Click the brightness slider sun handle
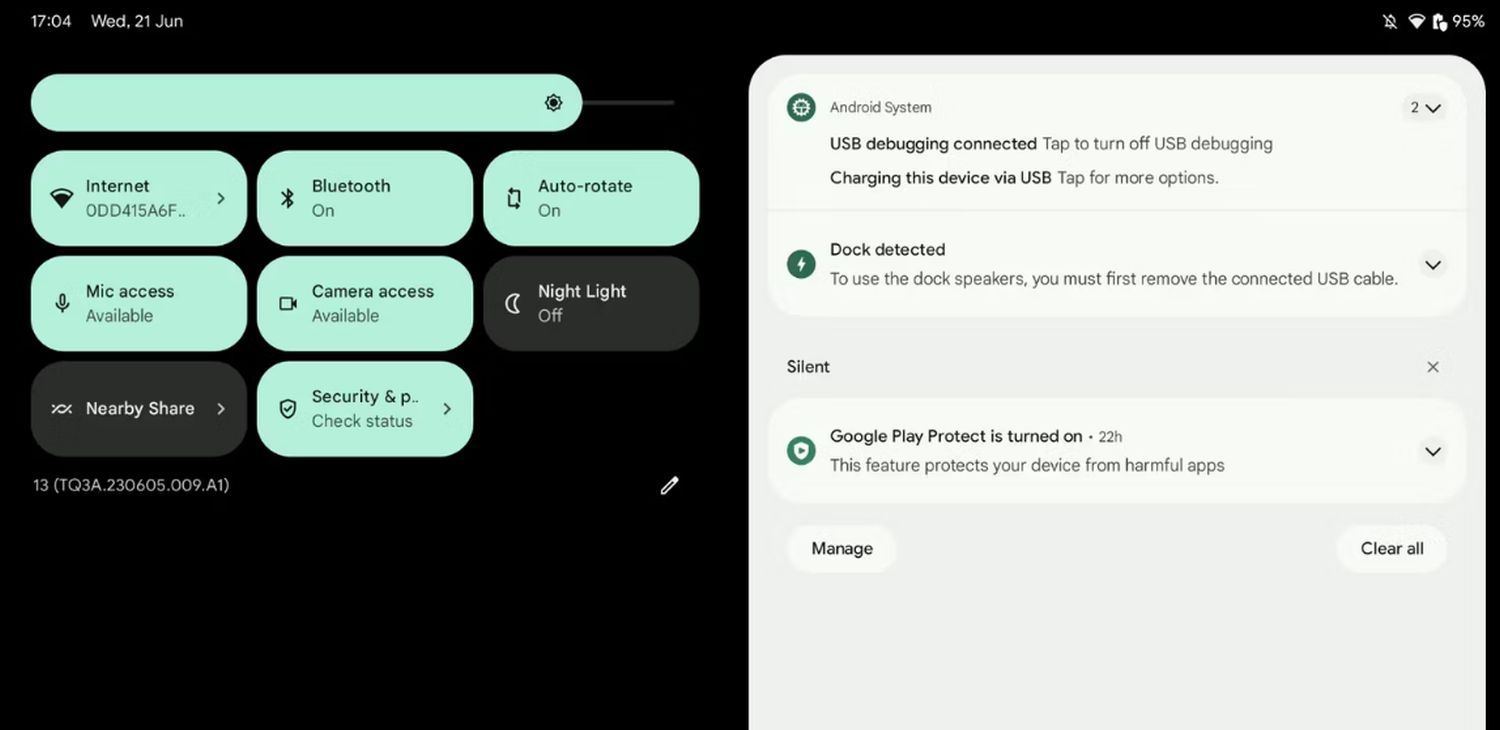Screen dimensions: 1500x730 554,103
